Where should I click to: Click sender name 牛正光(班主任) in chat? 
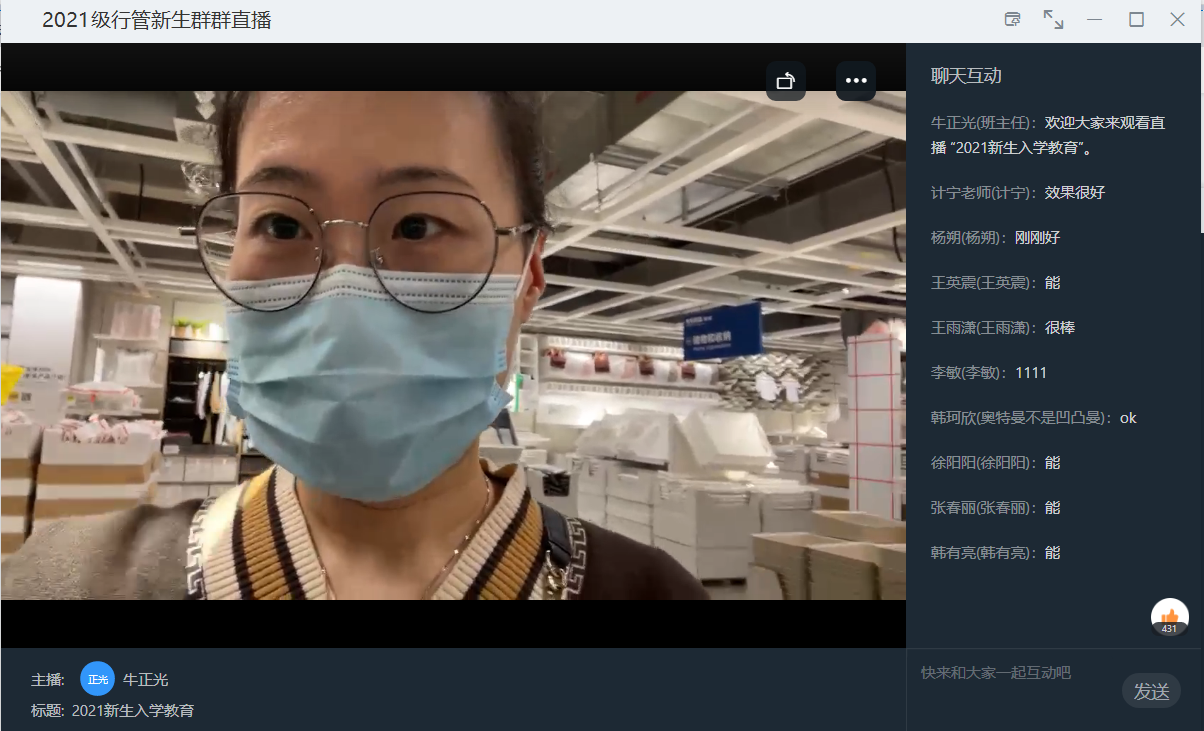tap(984, 123)
